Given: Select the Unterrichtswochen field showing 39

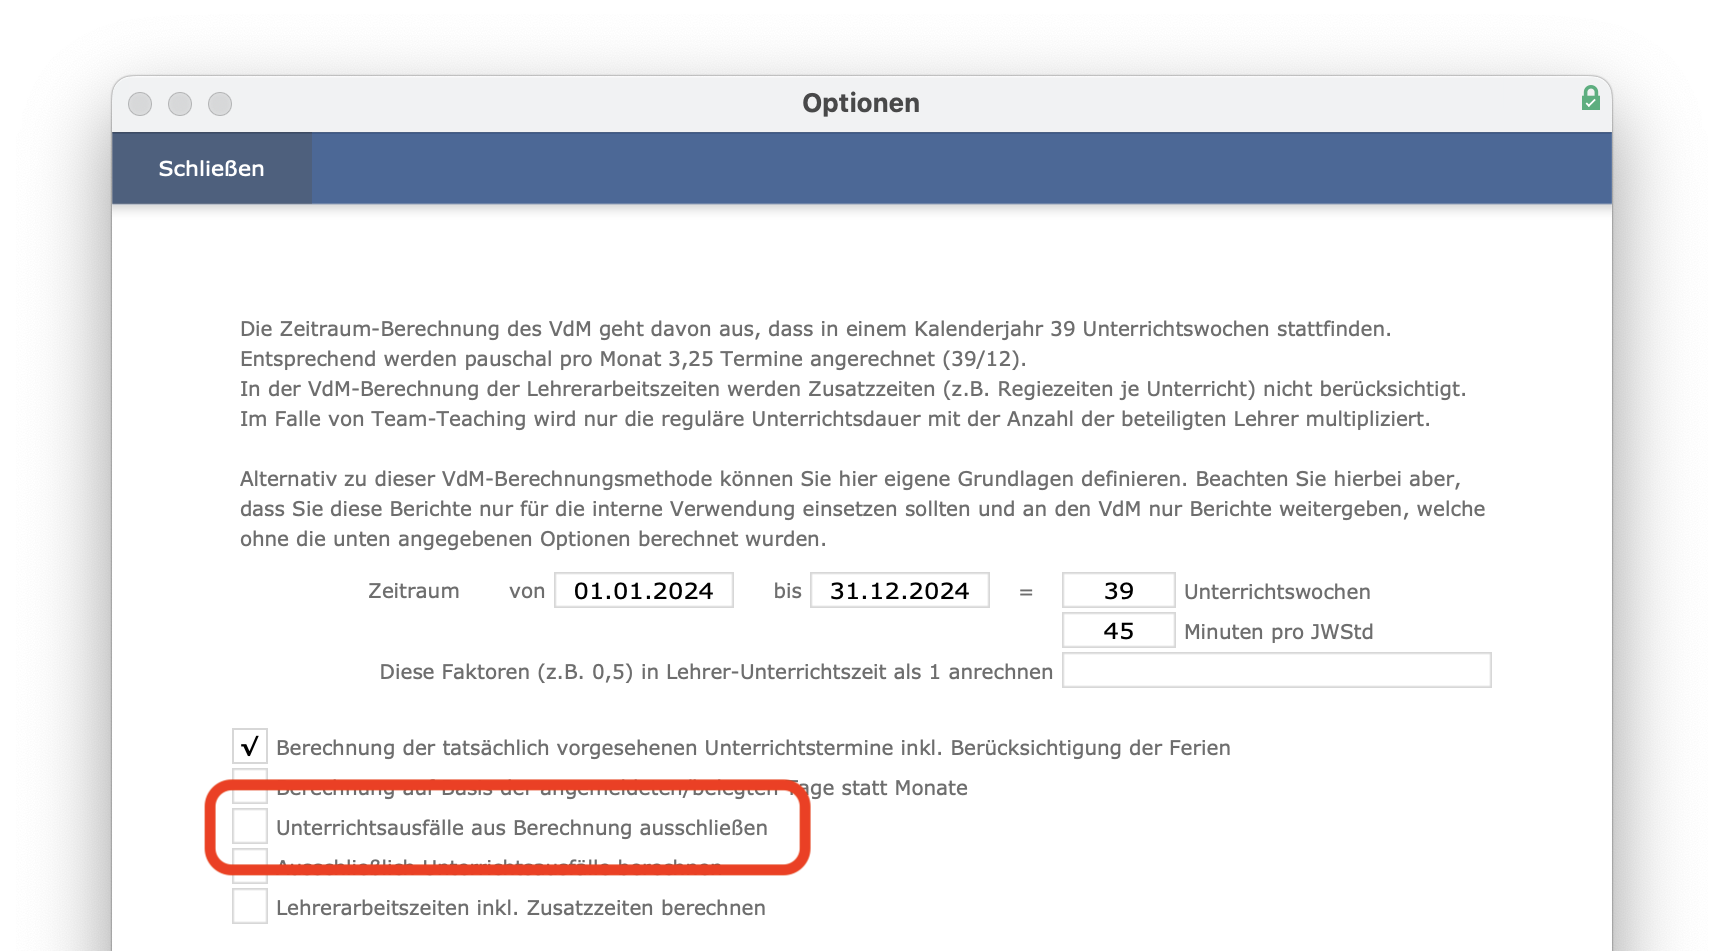Looking at the screenshot, I should pos(1118,590).
